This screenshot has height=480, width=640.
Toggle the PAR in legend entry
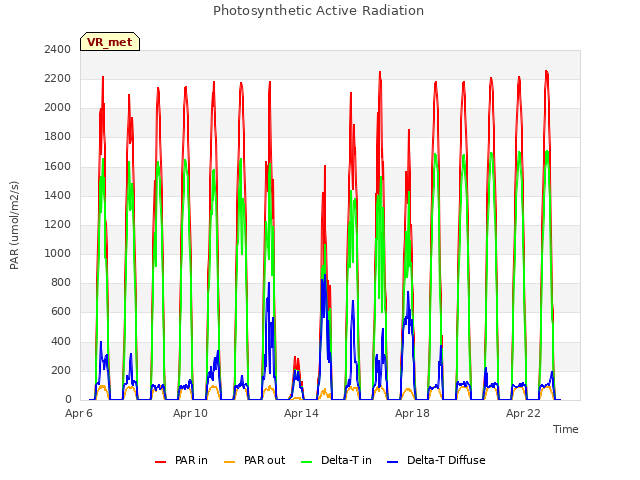(x=181, y=460)
